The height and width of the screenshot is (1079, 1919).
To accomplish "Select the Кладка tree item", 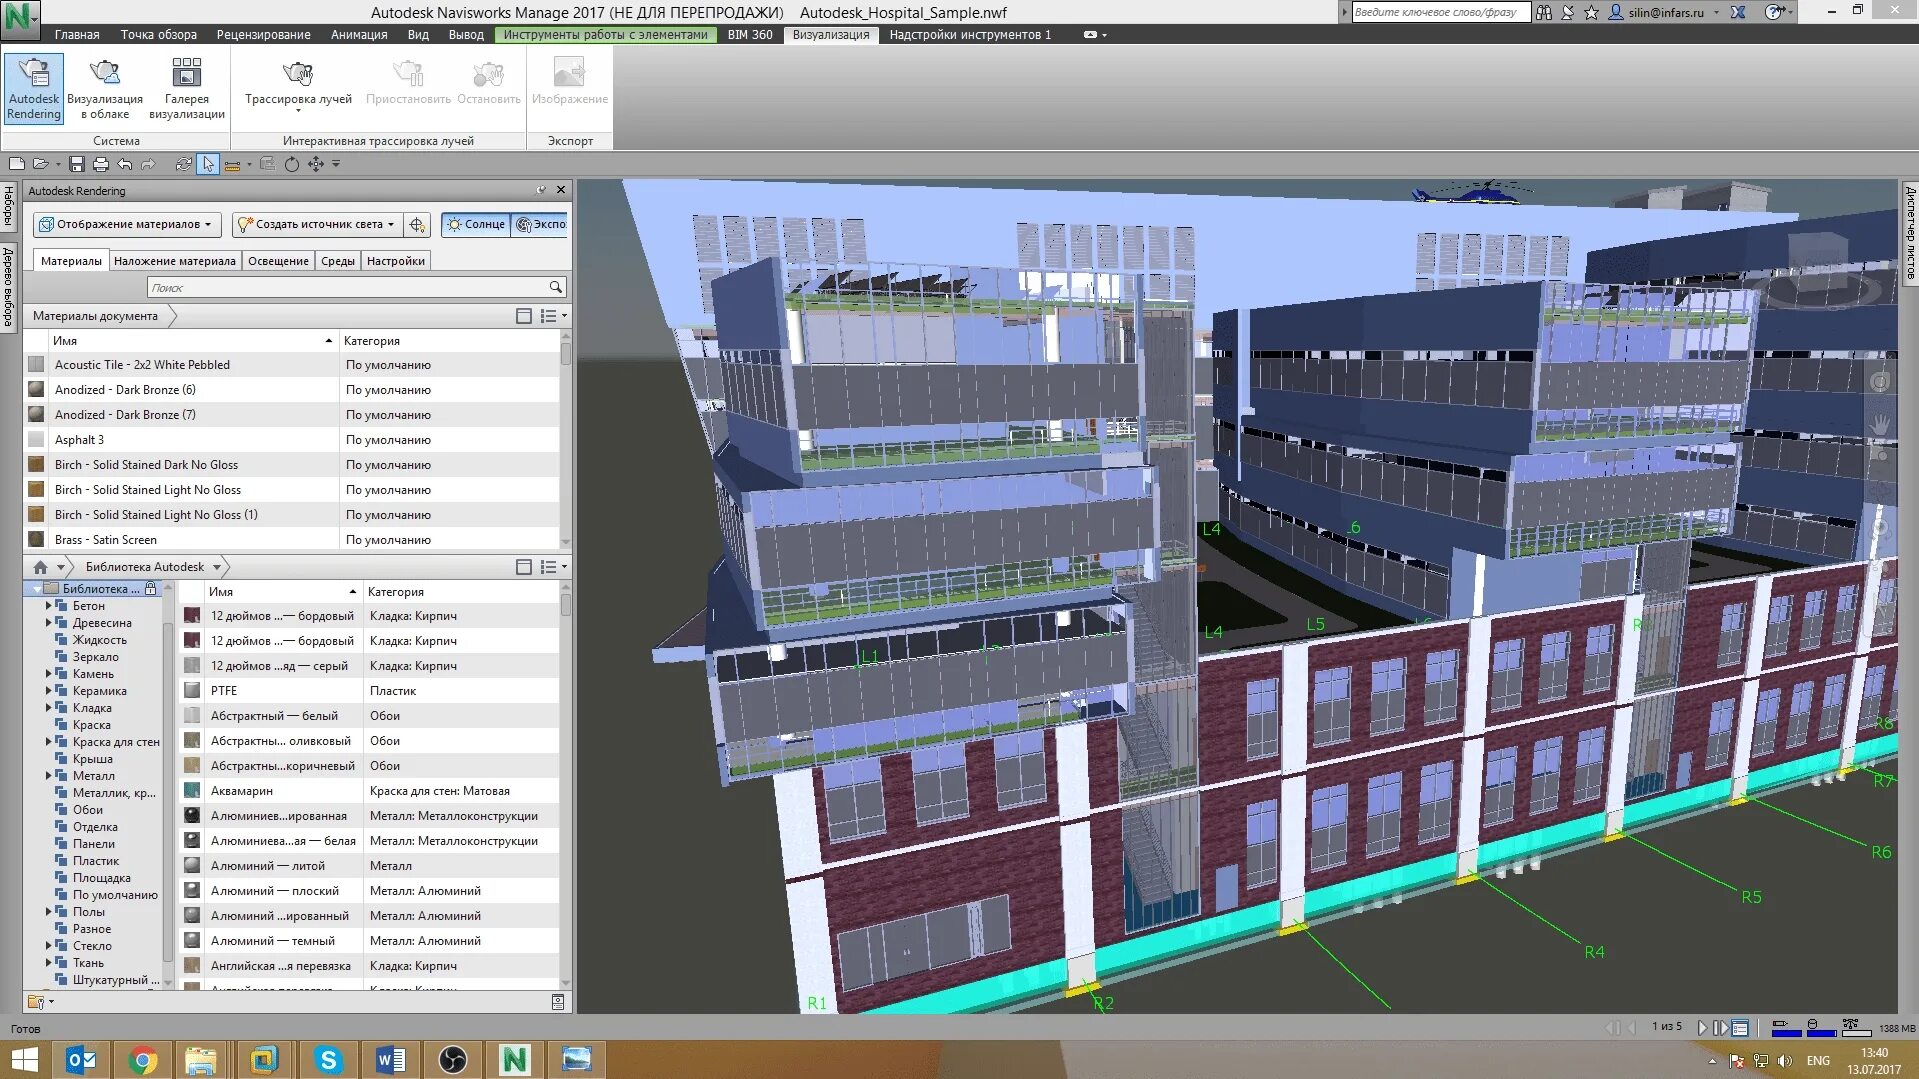I will (x=92, y=708).
